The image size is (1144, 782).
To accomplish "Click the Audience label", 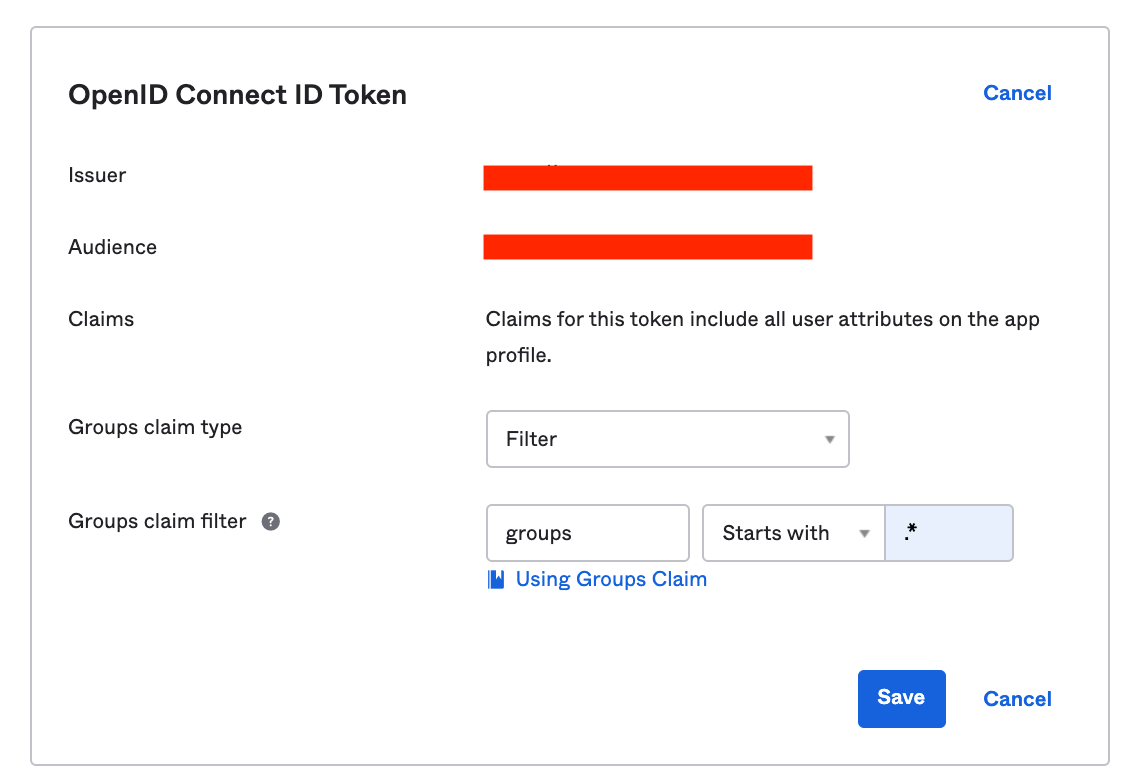I will 112,247.
